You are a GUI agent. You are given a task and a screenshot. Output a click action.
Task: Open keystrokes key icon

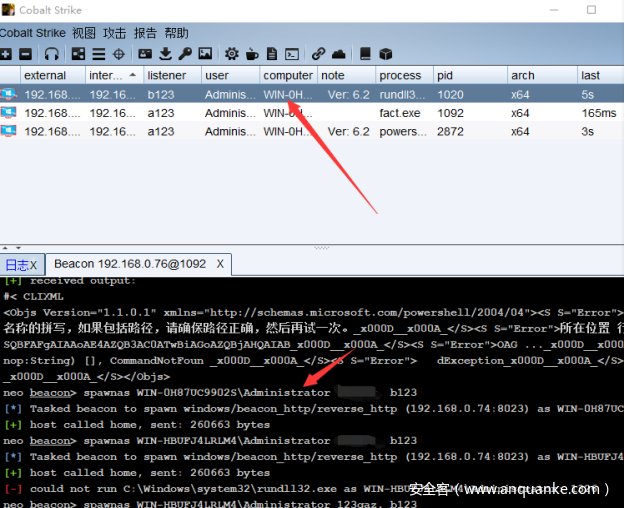185,54
